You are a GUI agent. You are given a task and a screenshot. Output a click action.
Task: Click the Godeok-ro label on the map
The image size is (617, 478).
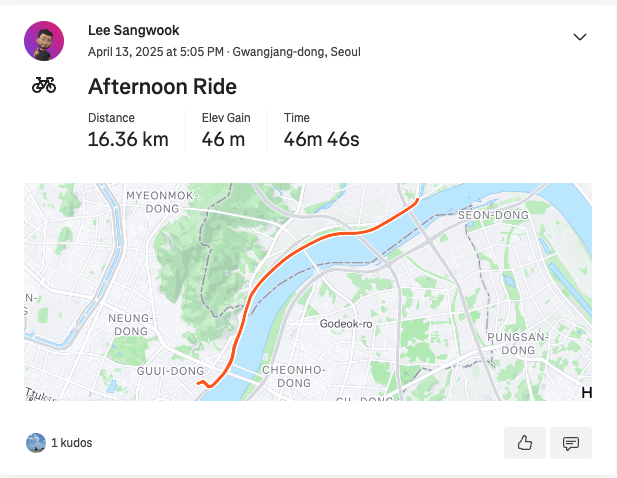[346, 324]
